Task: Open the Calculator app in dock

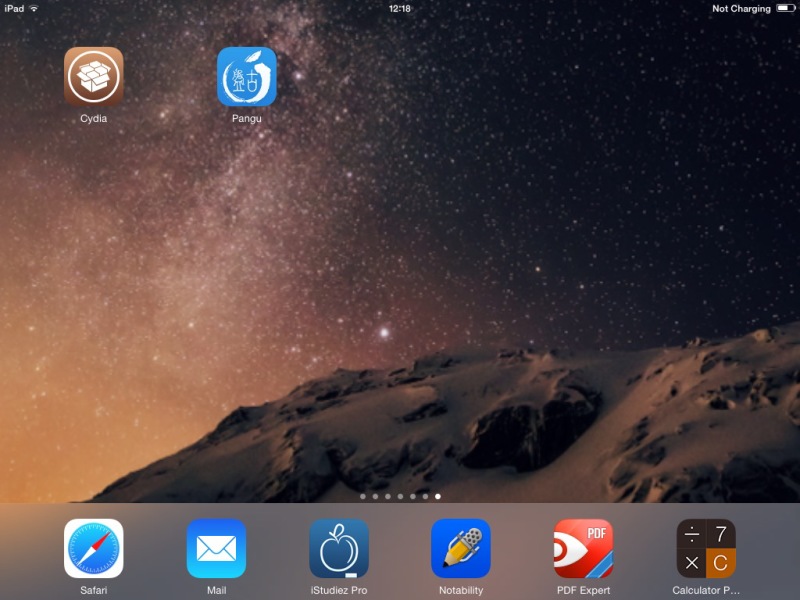Action: [x=706, y=548]
